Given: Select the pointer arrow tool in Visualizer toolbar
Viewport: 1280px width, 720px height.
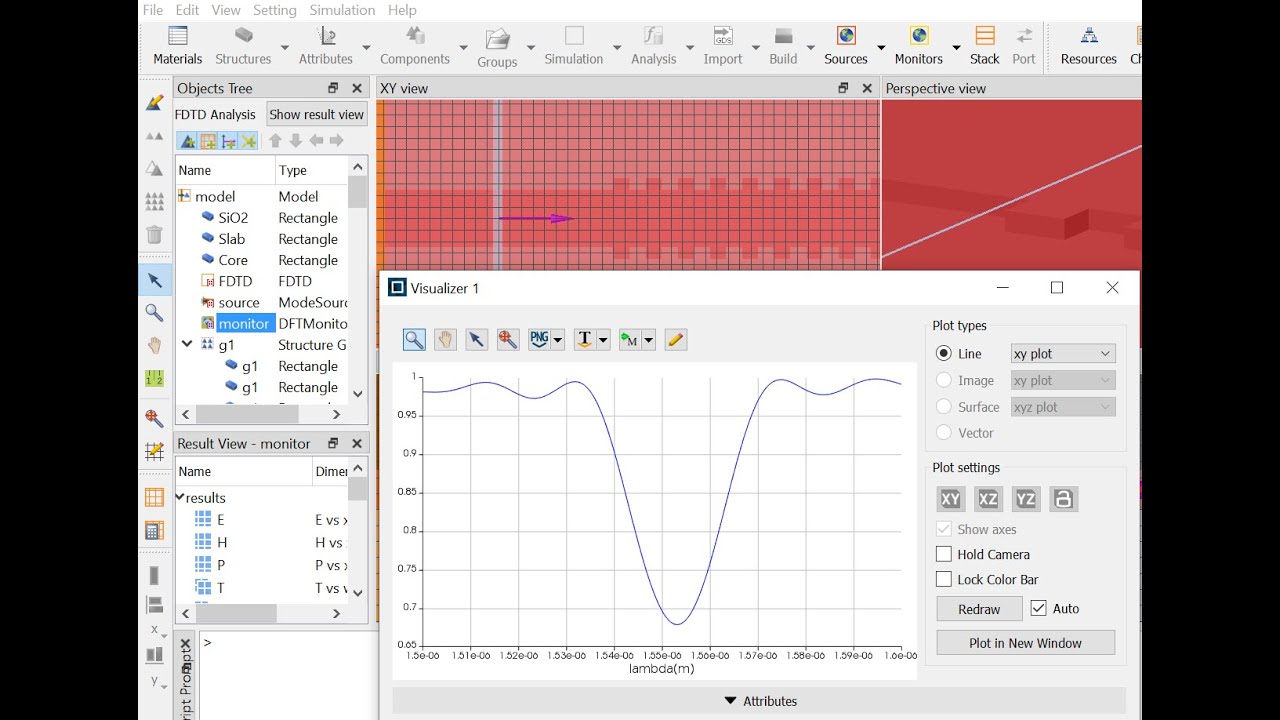Looking at the screenshot, I should click(476, 340).
